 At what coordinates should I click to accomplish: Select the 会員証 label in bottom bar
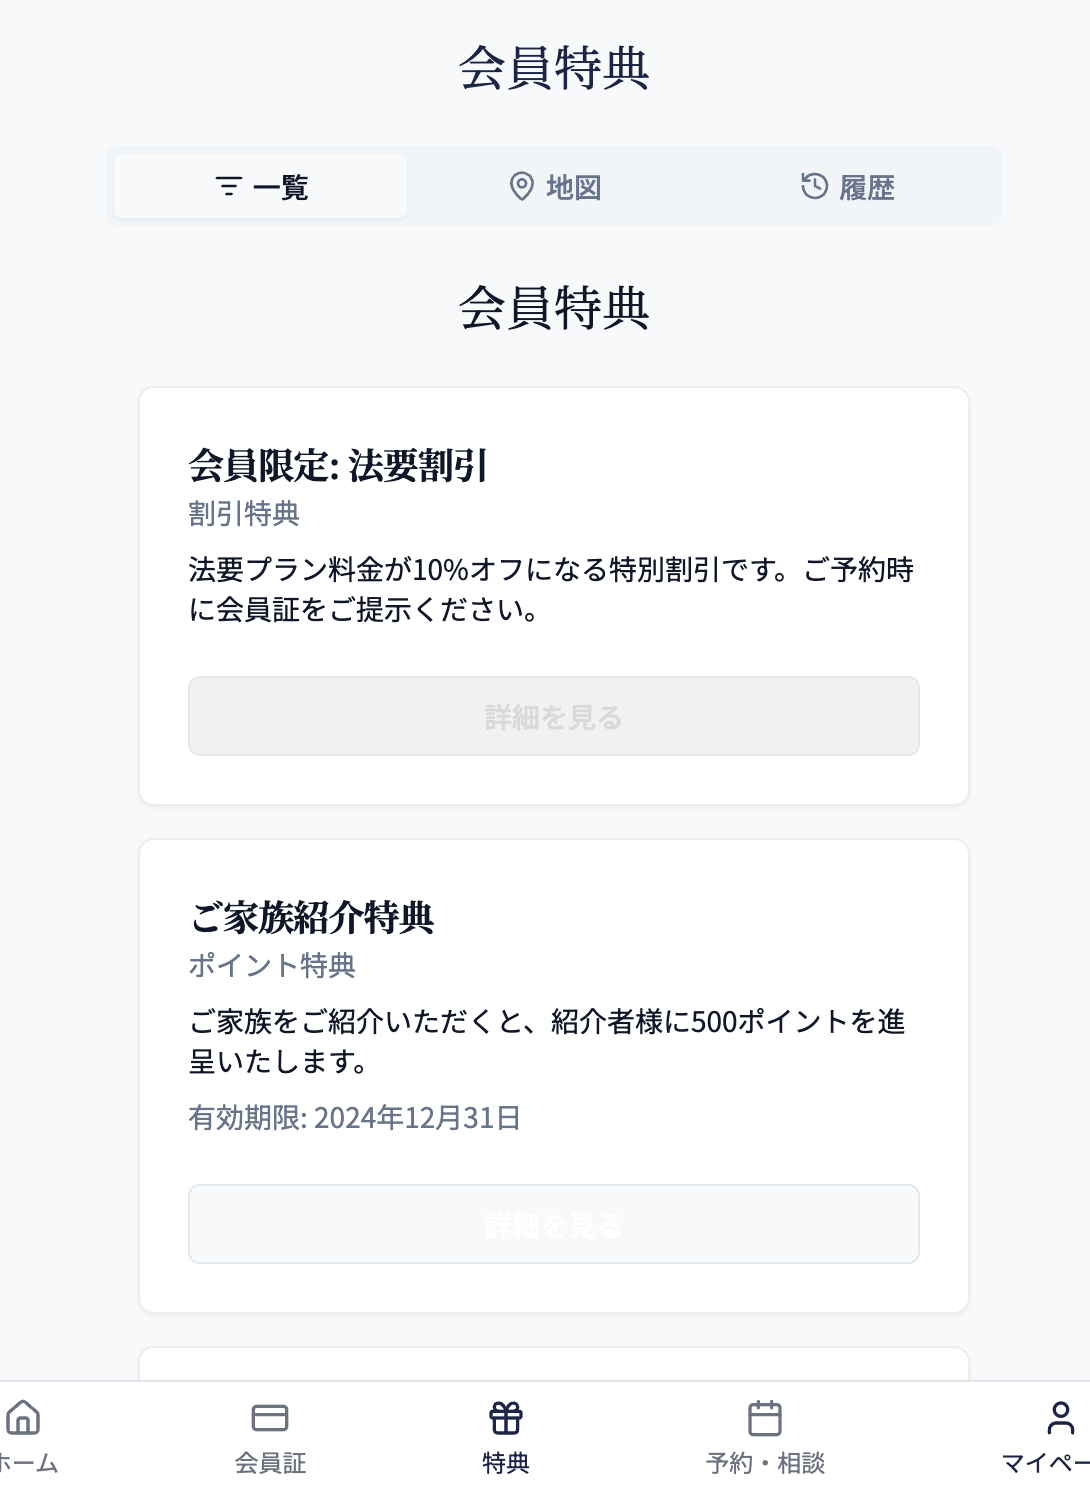(x=270, y=1464)
